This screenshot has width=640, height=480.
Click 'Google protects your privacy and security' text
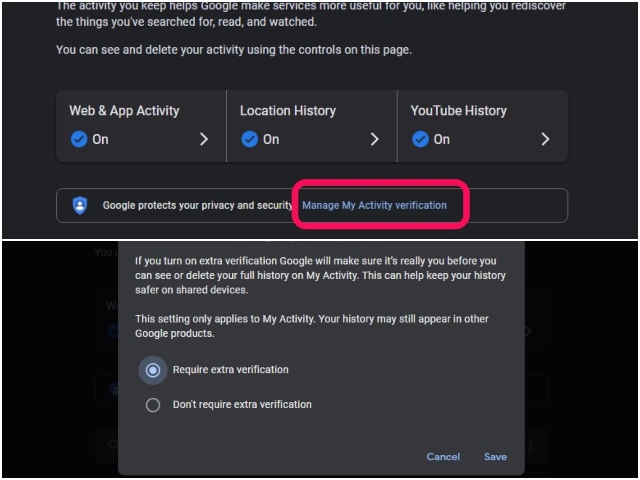click(x=198, y=205)
